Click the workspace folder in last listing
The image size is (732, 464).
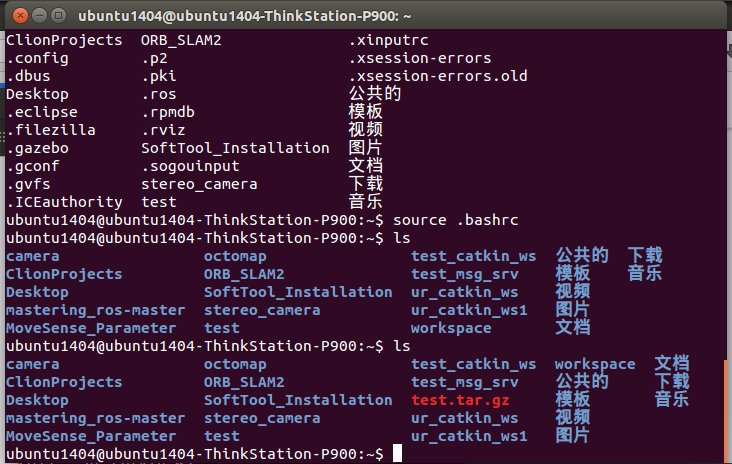[595, 364]
